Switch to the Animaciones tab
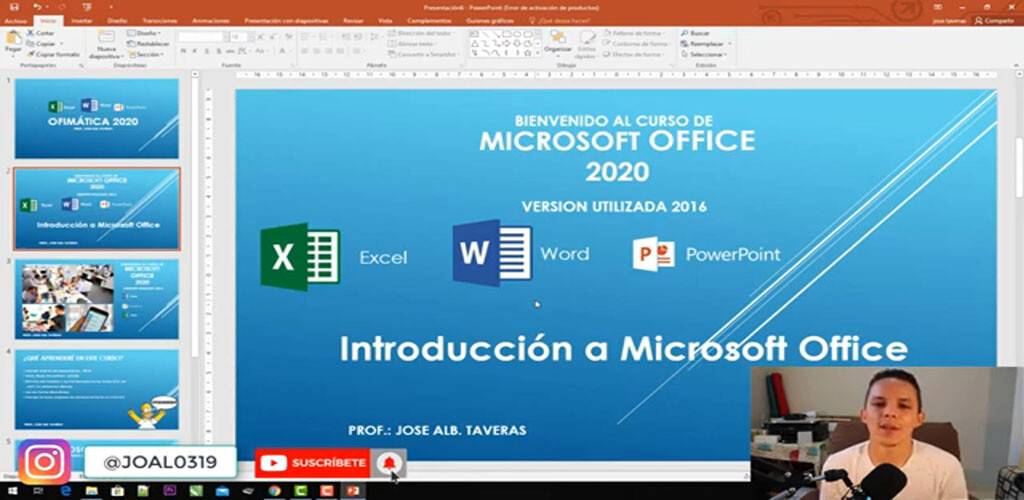1024x500 pixels. pos(211,21)
